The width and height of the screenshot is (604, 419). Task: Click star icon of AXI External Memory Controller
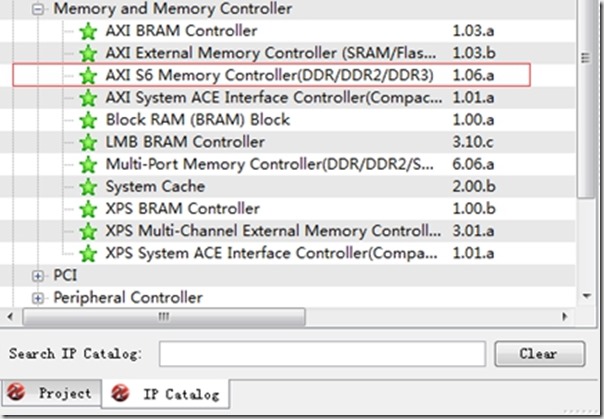[x=88, y=54]
